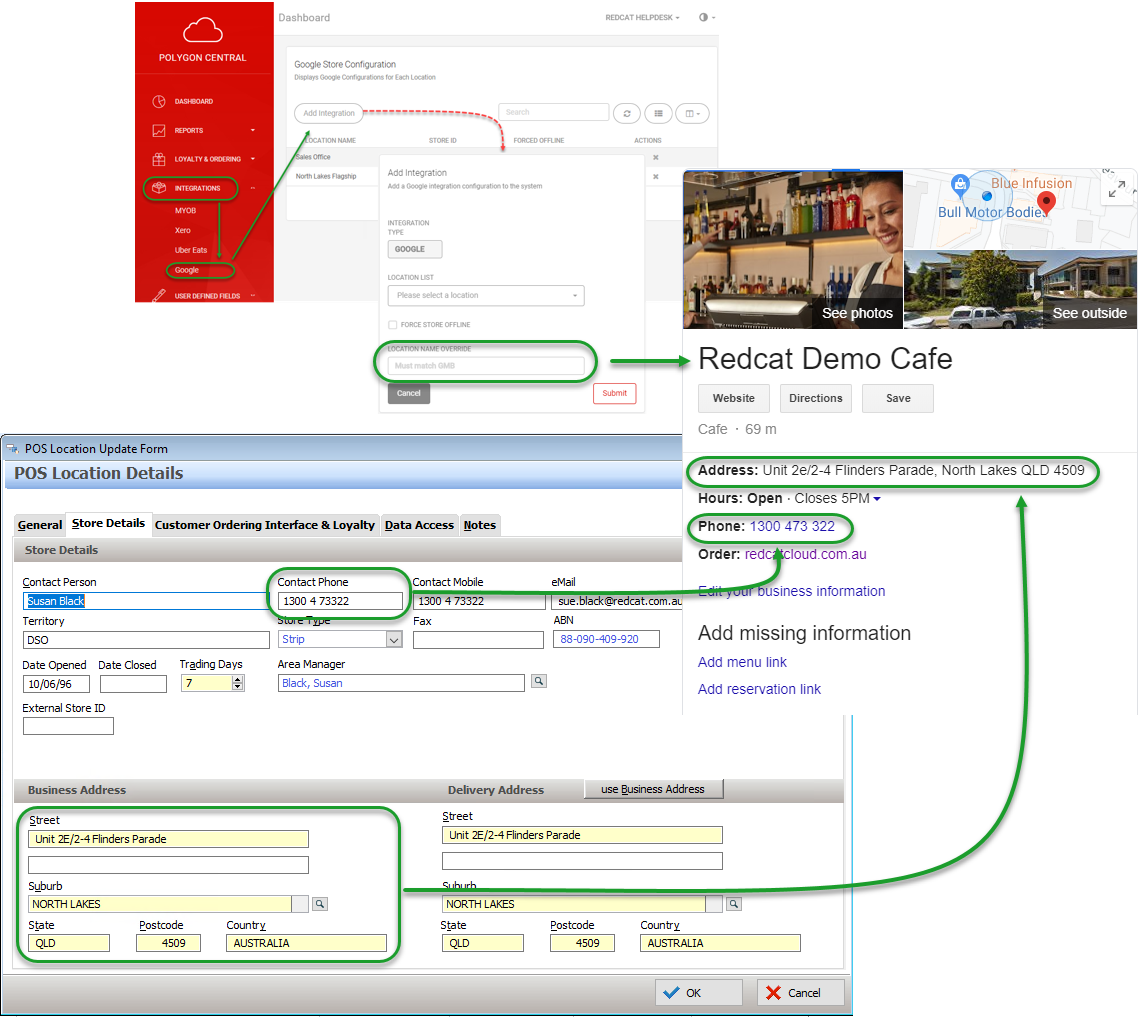Click the eMail field
This screenshot has height=1017, width=1139.
[617, 601]
